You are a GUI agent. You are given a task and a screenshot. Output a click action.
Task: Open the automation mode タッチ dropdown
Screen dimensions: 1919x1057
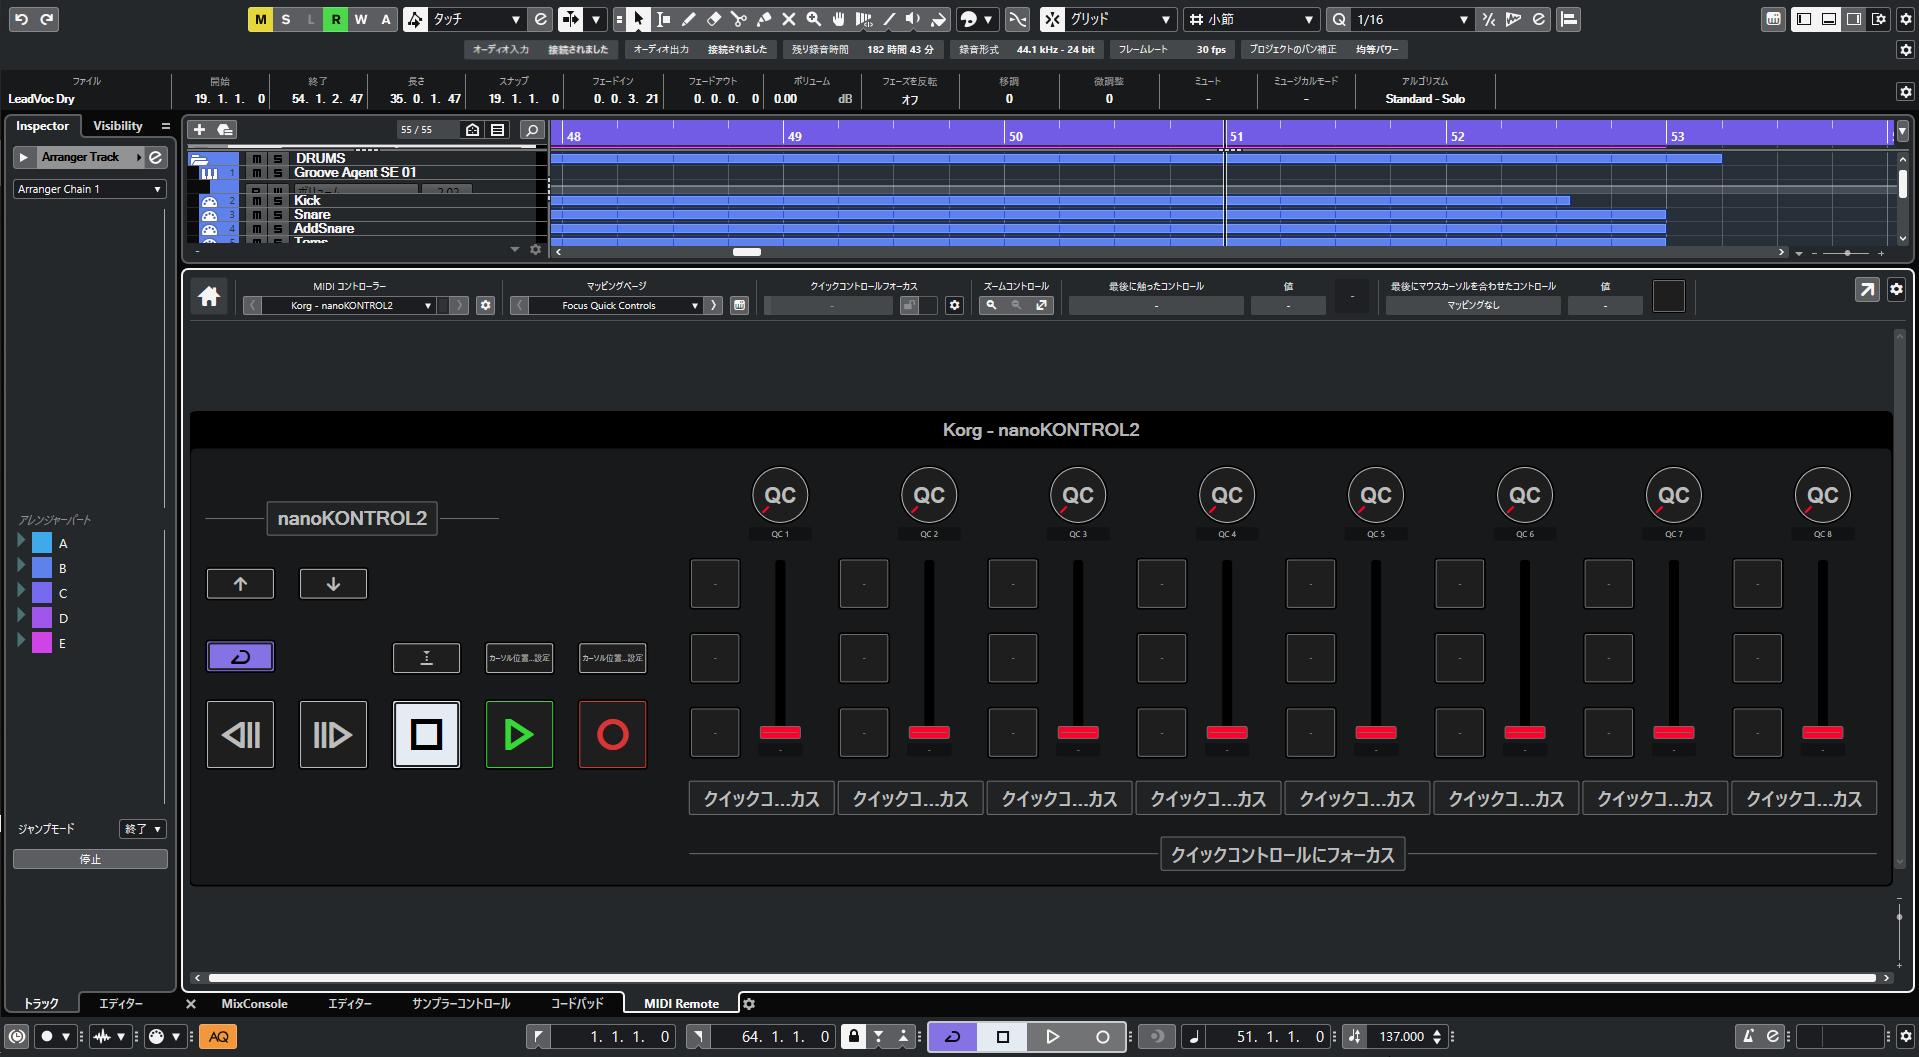(x=477, y=19)
